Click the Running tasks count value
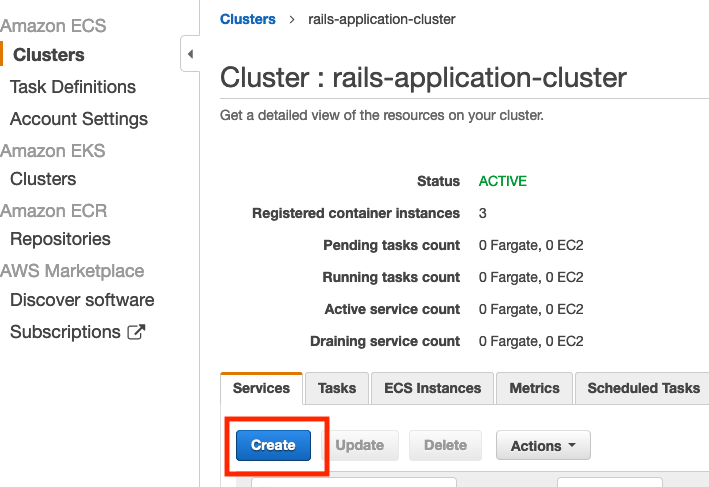This screenshot has width=709, height=487. 531,277
